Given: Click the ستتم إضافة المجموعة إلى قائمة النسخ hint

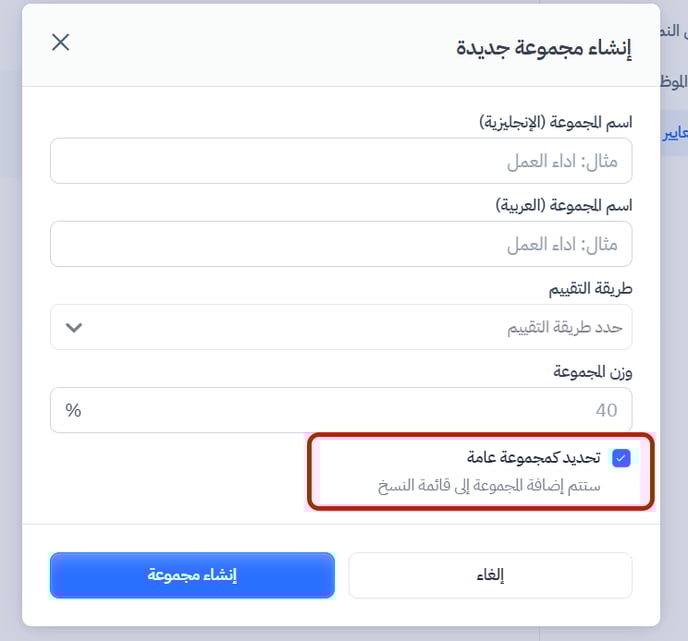Looking at the screenshot, I should pos(489,486).
